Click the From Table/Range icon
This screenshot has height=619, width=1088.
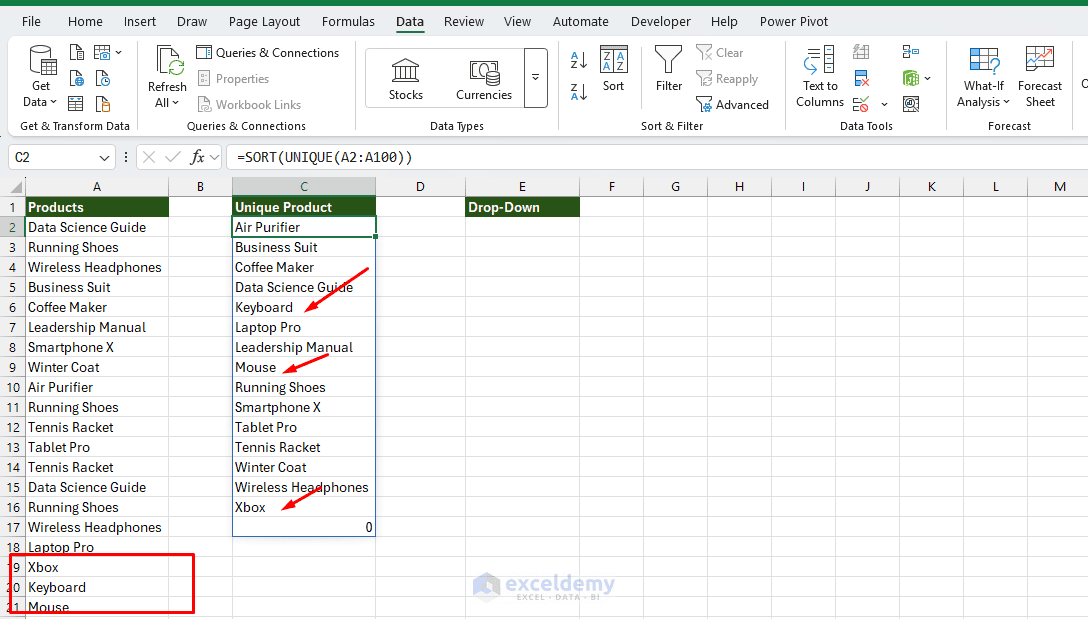click(76, 104)
